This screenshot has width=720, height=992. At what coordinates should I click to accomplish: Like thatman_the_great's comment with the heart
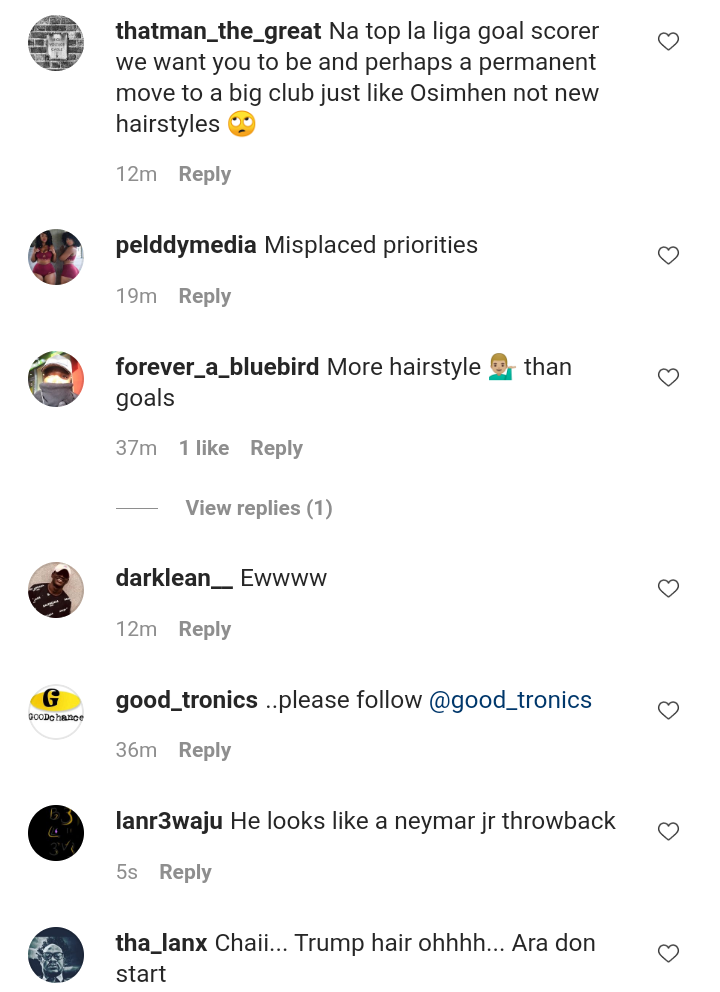coord(668,42)
